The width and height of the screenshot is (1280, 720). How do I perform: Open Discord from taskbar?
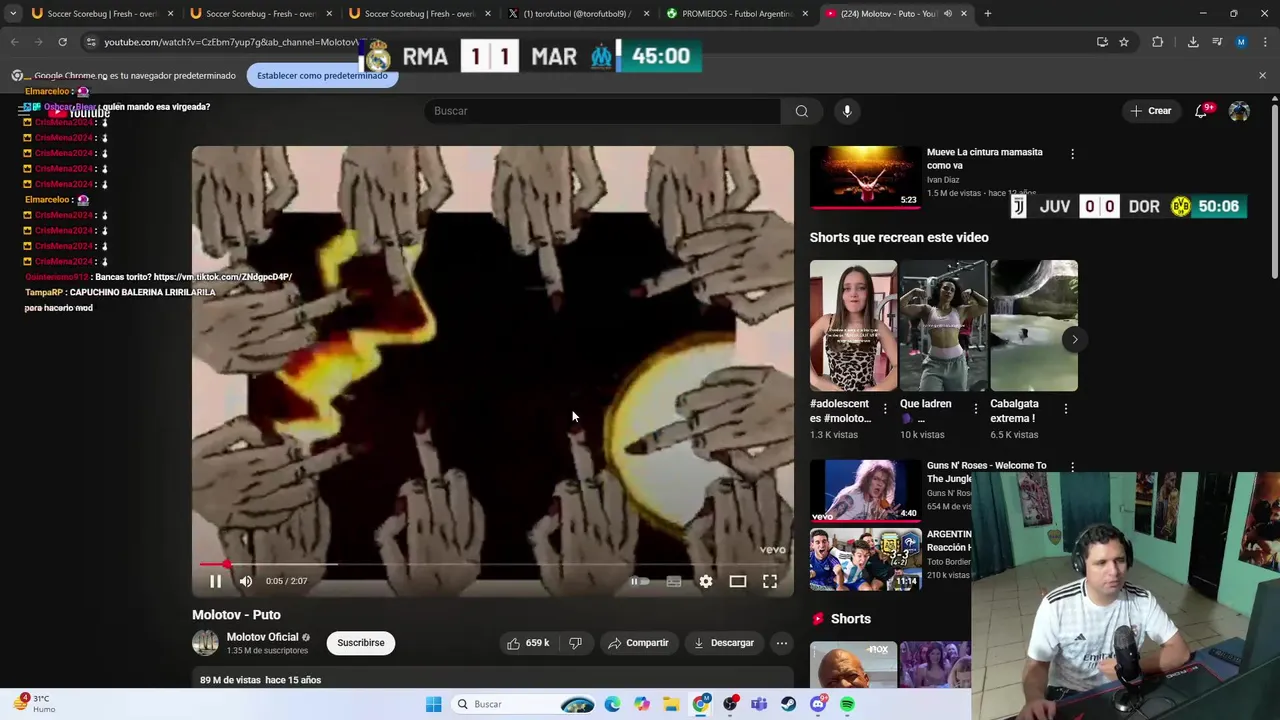click(818, 704)
